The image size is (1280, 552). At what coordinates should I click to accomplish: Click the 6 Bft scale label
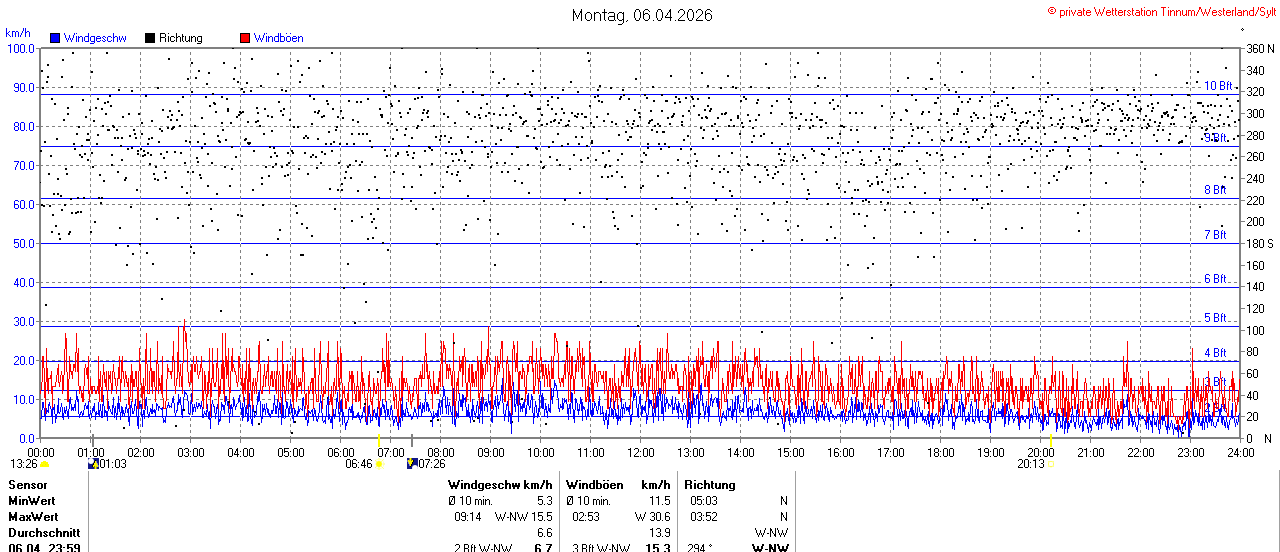(x=1215, y=279)
